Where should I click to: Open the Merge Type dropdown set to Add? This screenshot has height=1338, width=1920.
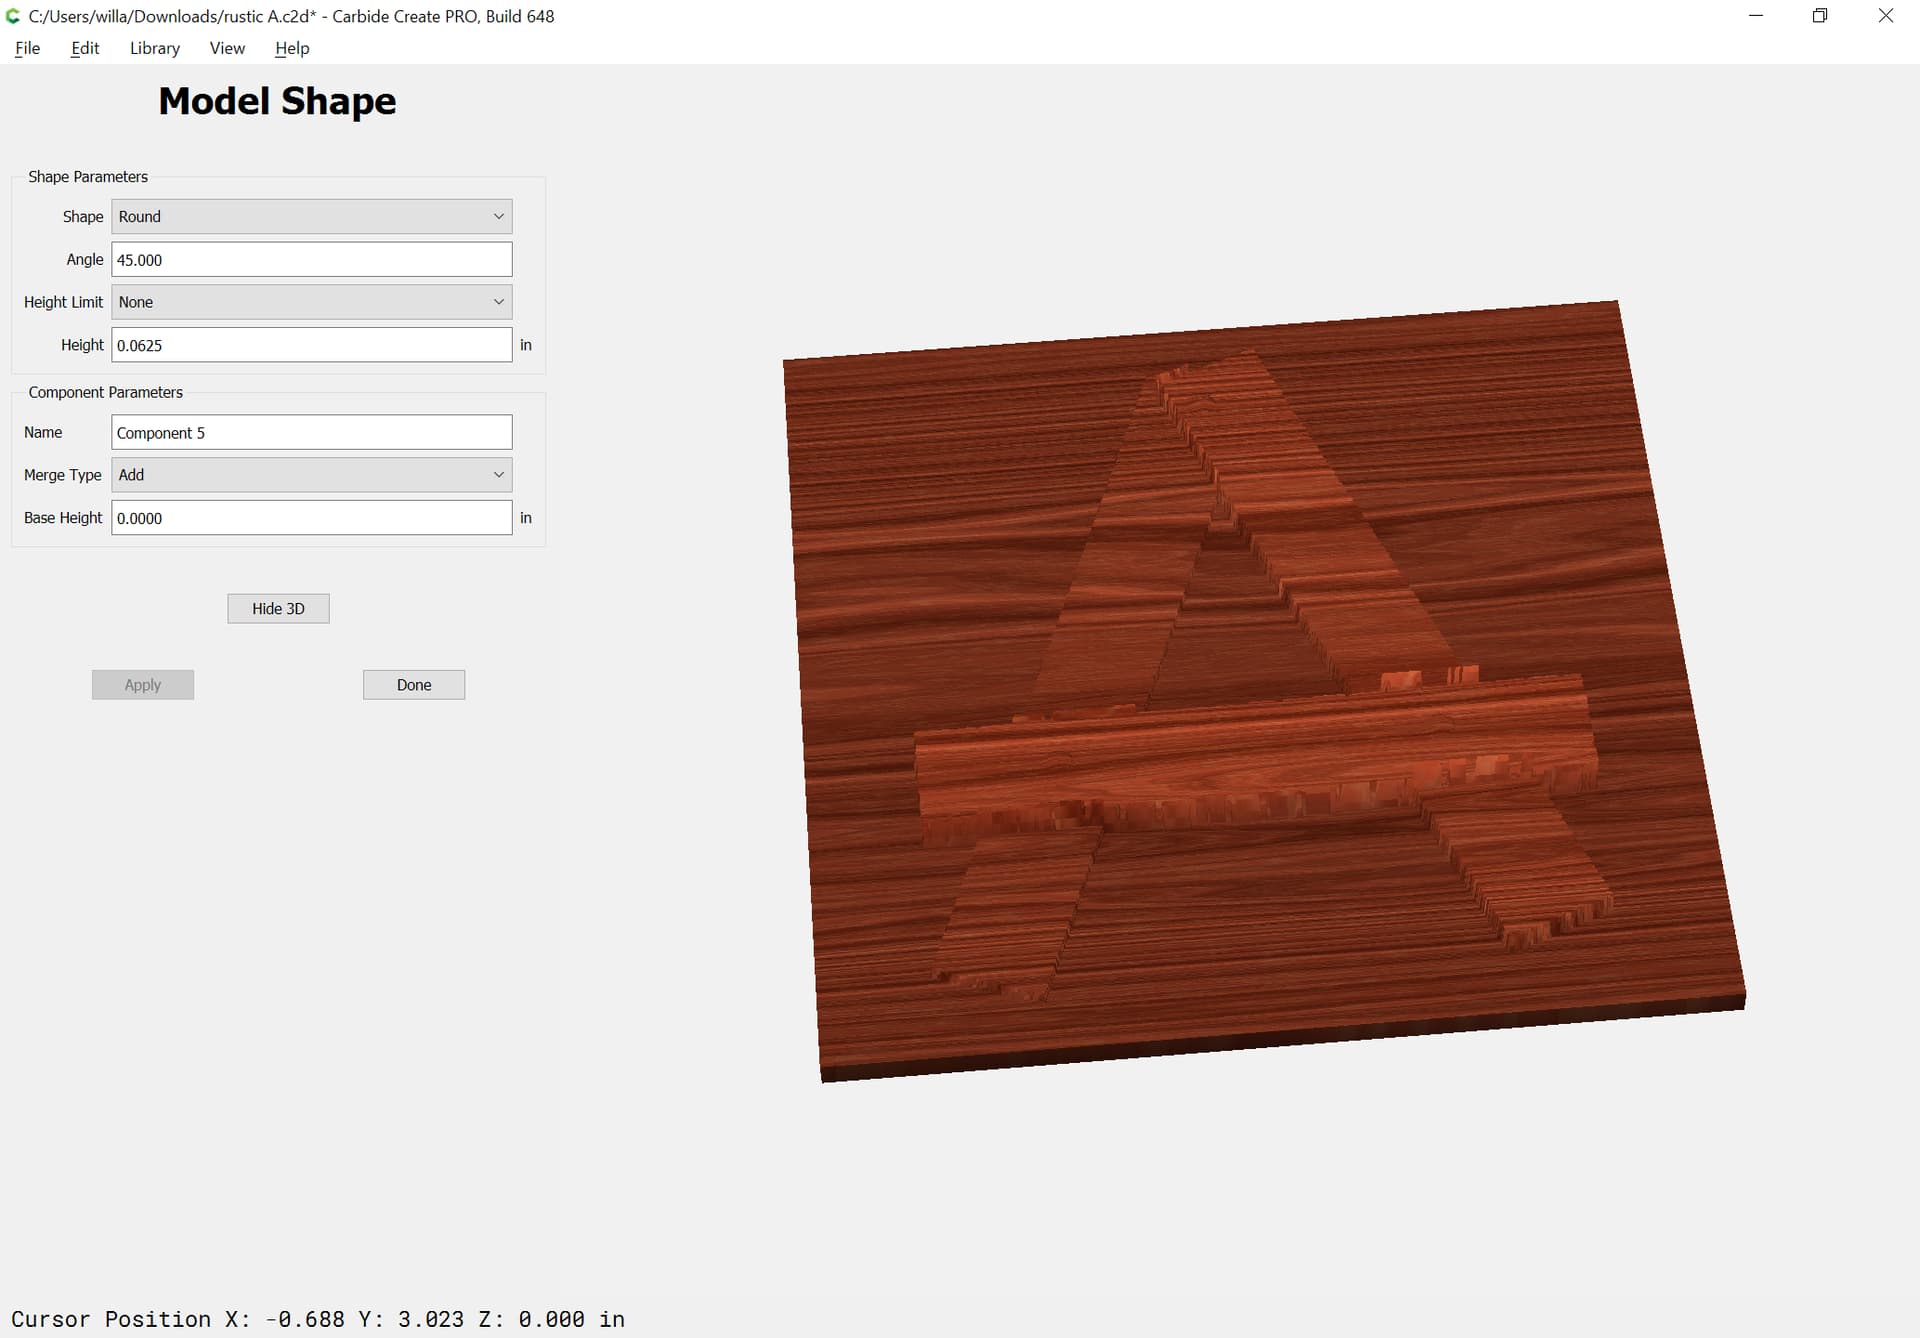312,475
